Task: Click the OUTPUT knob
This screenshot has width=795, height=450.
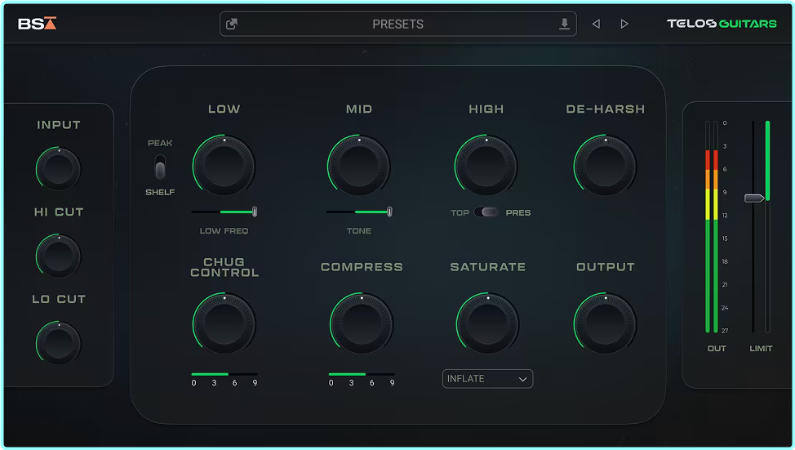Action: (x=605, y=324)
